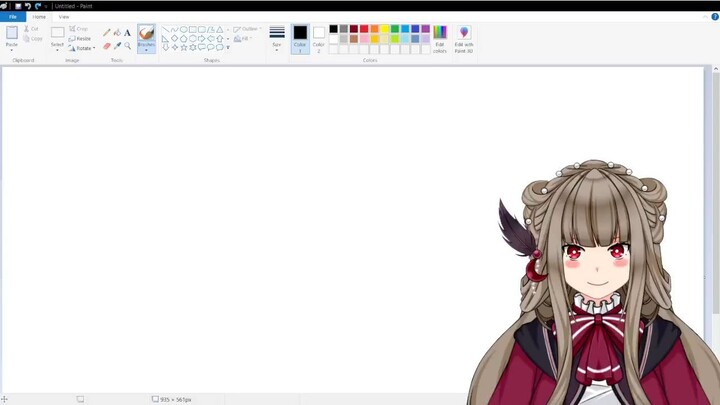Pick the green color swatch

394,29
